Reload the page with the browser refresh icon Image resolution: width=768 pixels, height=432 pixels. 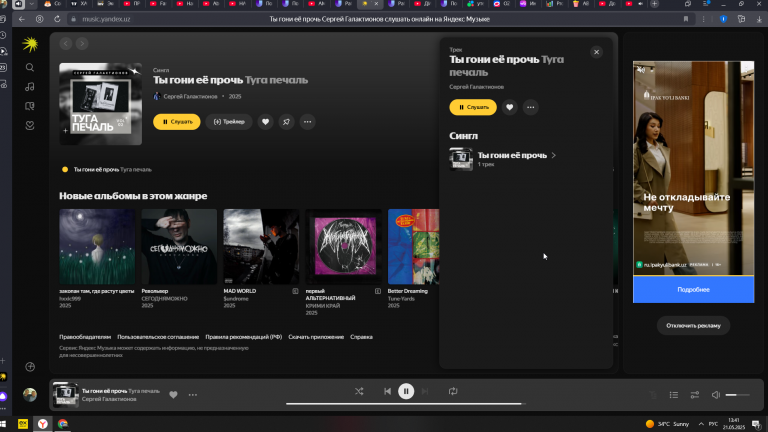[57, 19]
